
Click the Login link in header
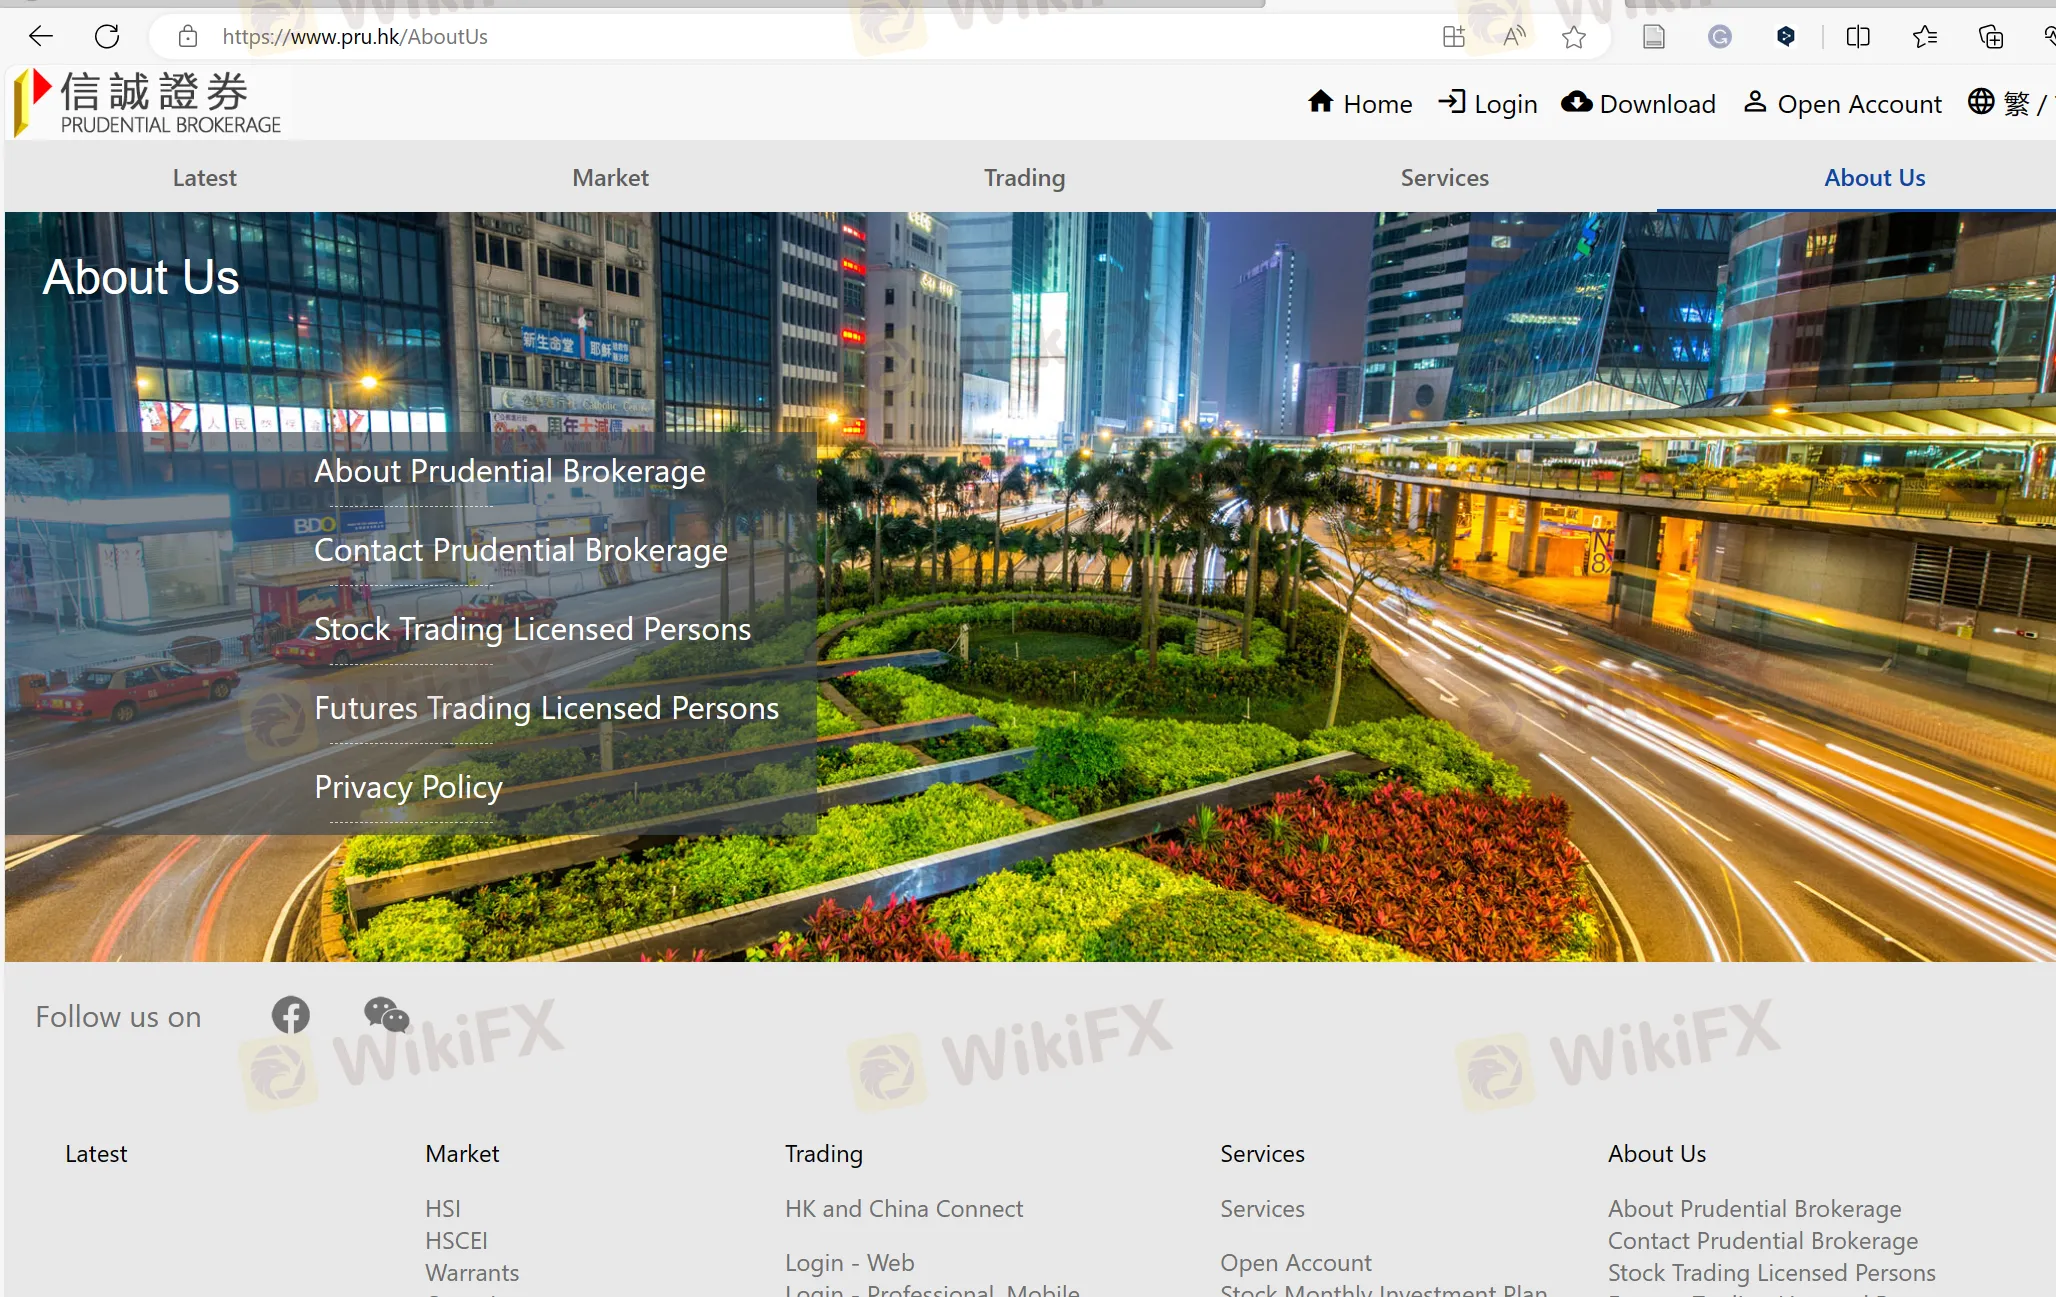[1488, 103]
